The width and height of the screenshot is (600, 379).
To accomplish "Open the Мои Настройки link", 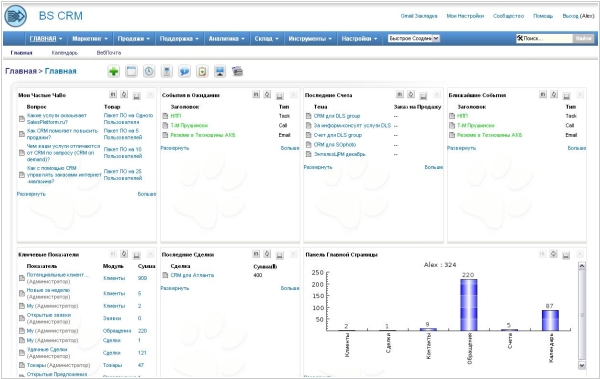I will pyautogui.click(x=465, y=16).
